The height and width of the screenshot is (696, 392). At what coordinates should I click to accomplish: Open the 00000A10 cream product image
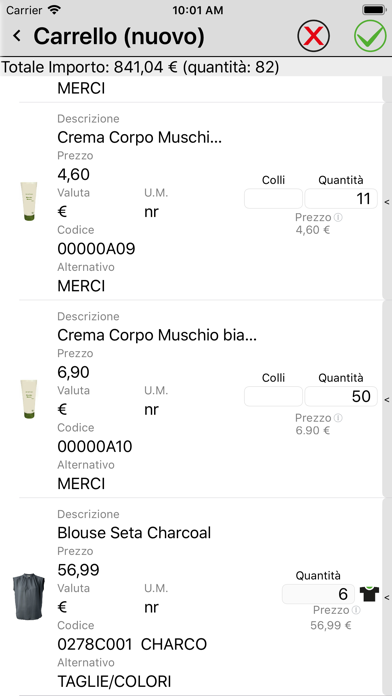[x=29, y=399]
